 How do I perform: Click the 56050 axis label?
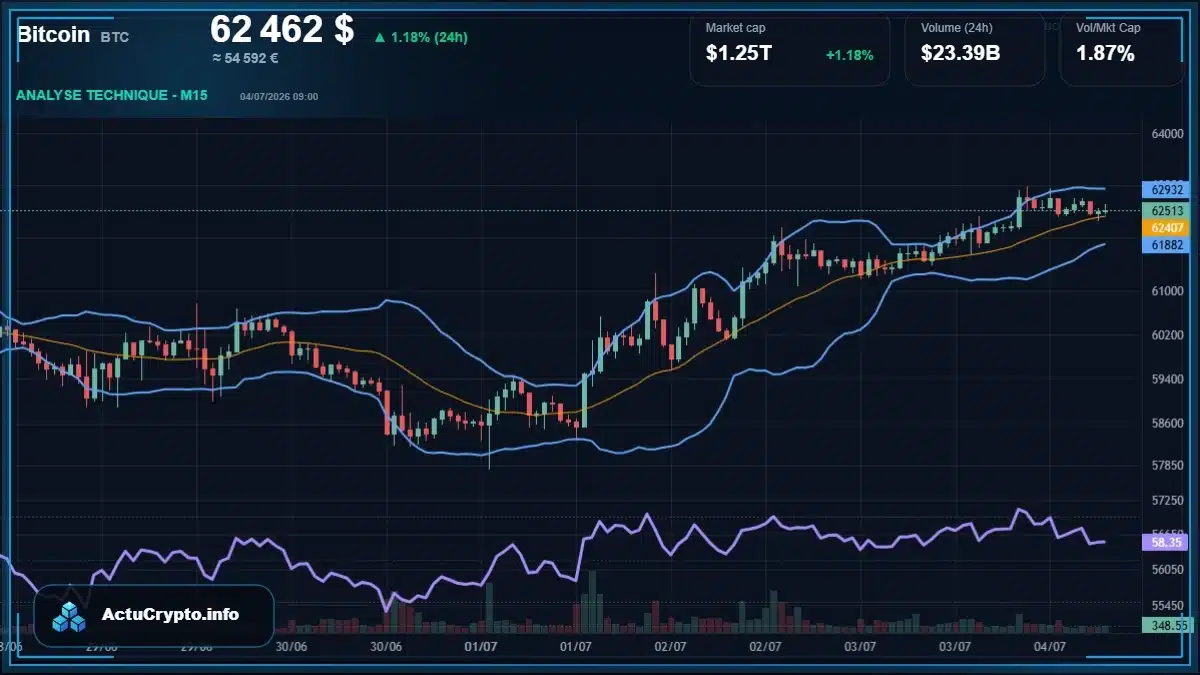[1167, 568]
